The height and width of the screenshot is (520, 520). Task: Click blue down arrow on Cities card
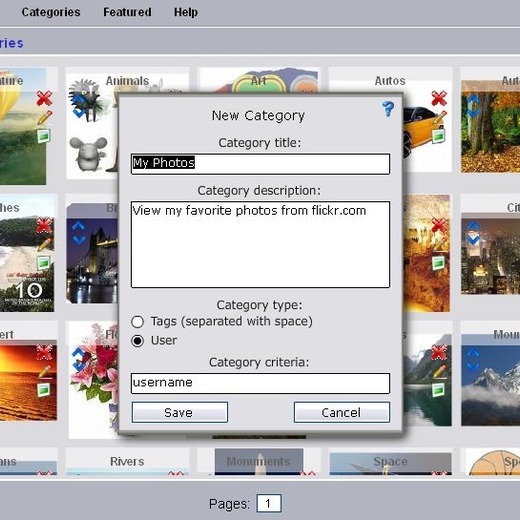coord(473,239)
